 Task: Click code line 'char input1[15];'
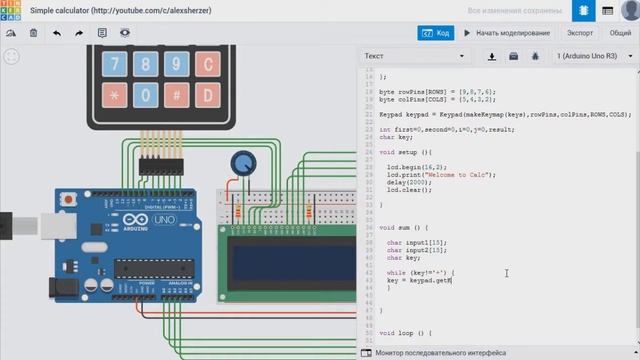[x=416, y=242]
